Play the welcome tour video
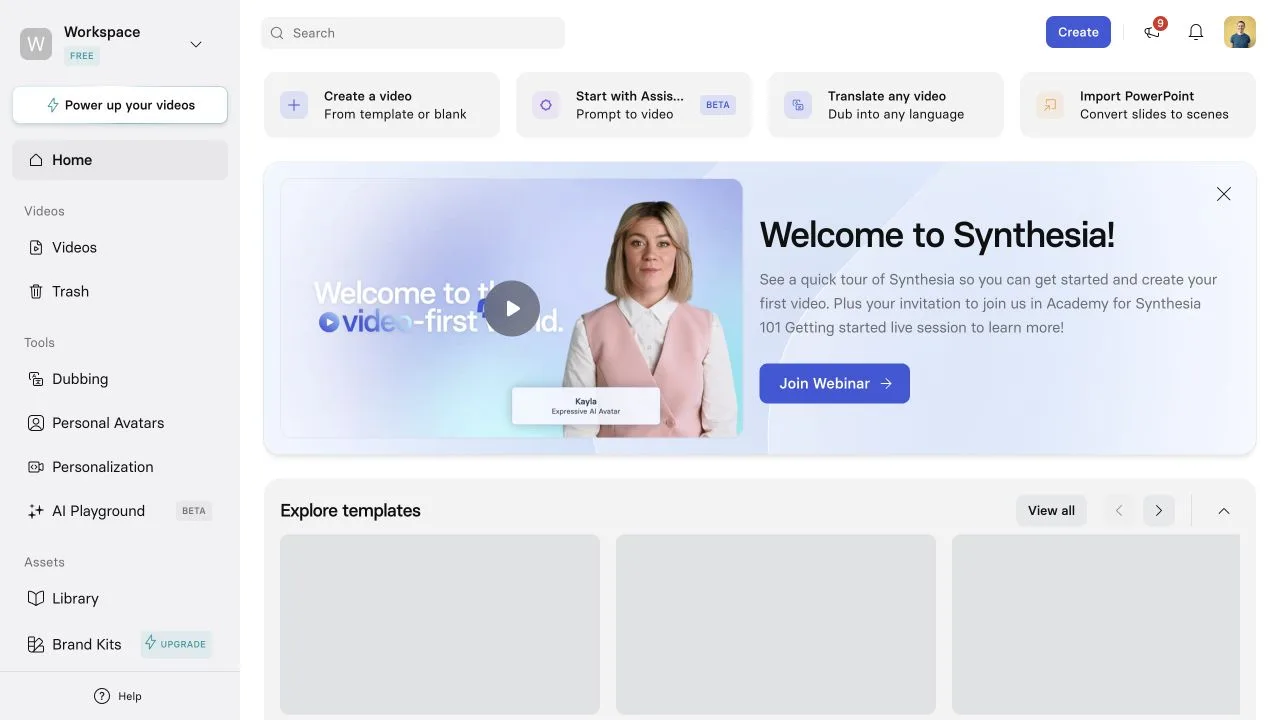Screen dimensions: 1280x720 pos(513,308)
